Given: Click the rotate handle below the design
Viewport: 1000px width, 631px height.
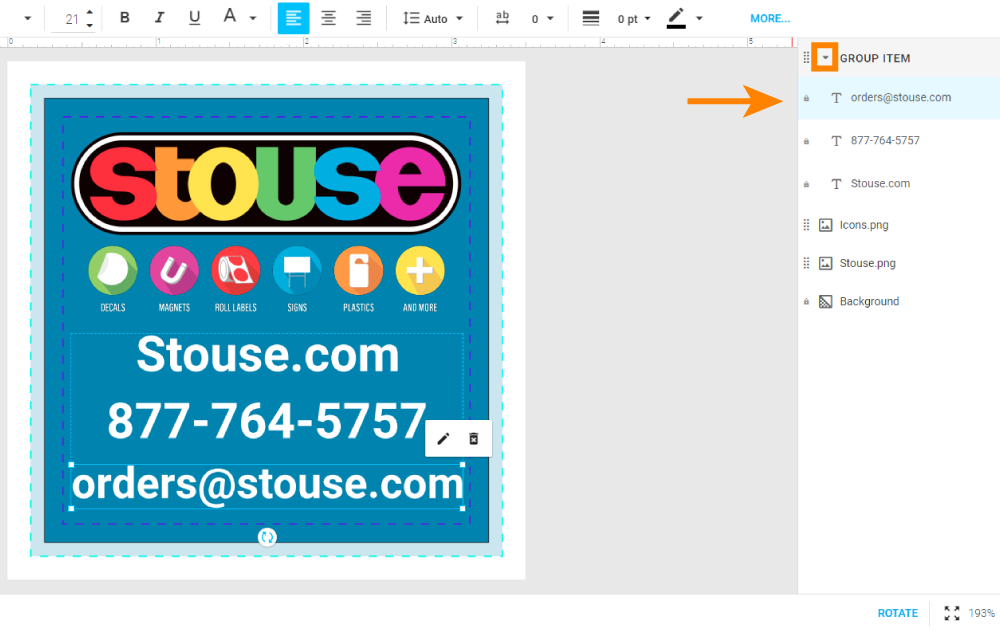Looking at the screenshot, I should coord(267,537).
